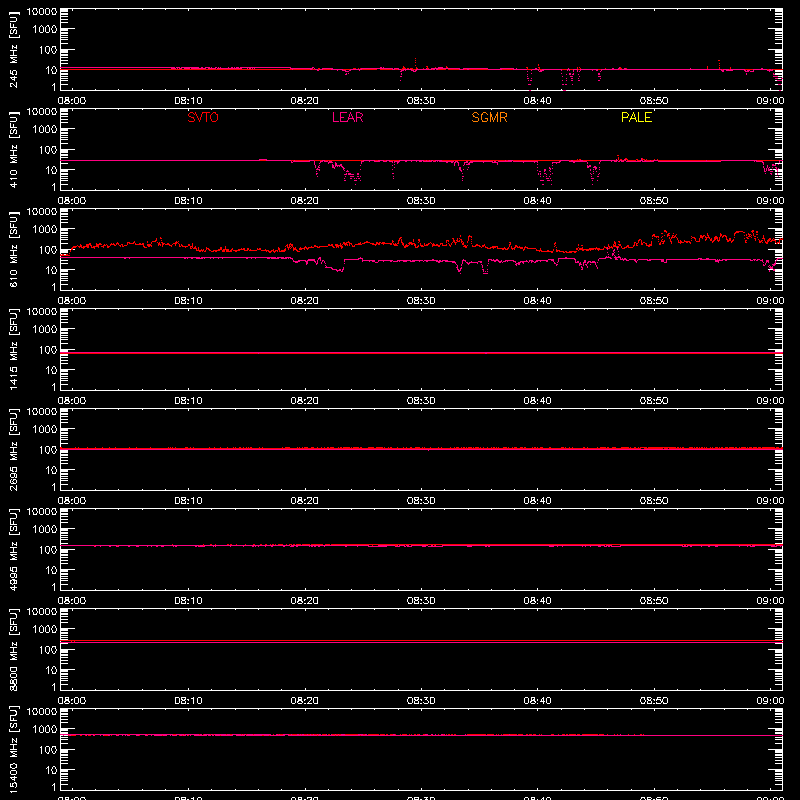Click 08:30 tick under 8800 MHz plot
Viewport: 800px width, 800px height.
(x=421, y=701)
